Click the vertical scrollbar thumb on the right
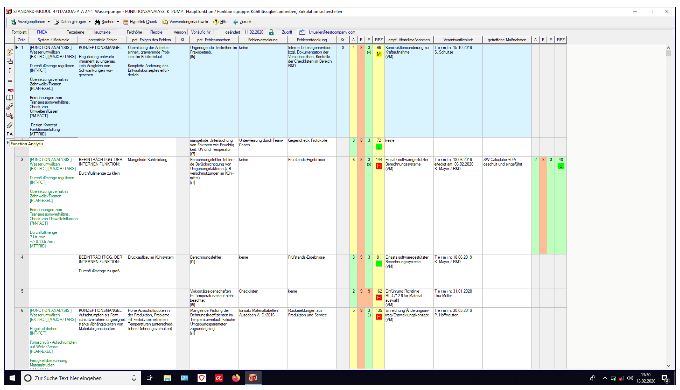 [668, 53]
